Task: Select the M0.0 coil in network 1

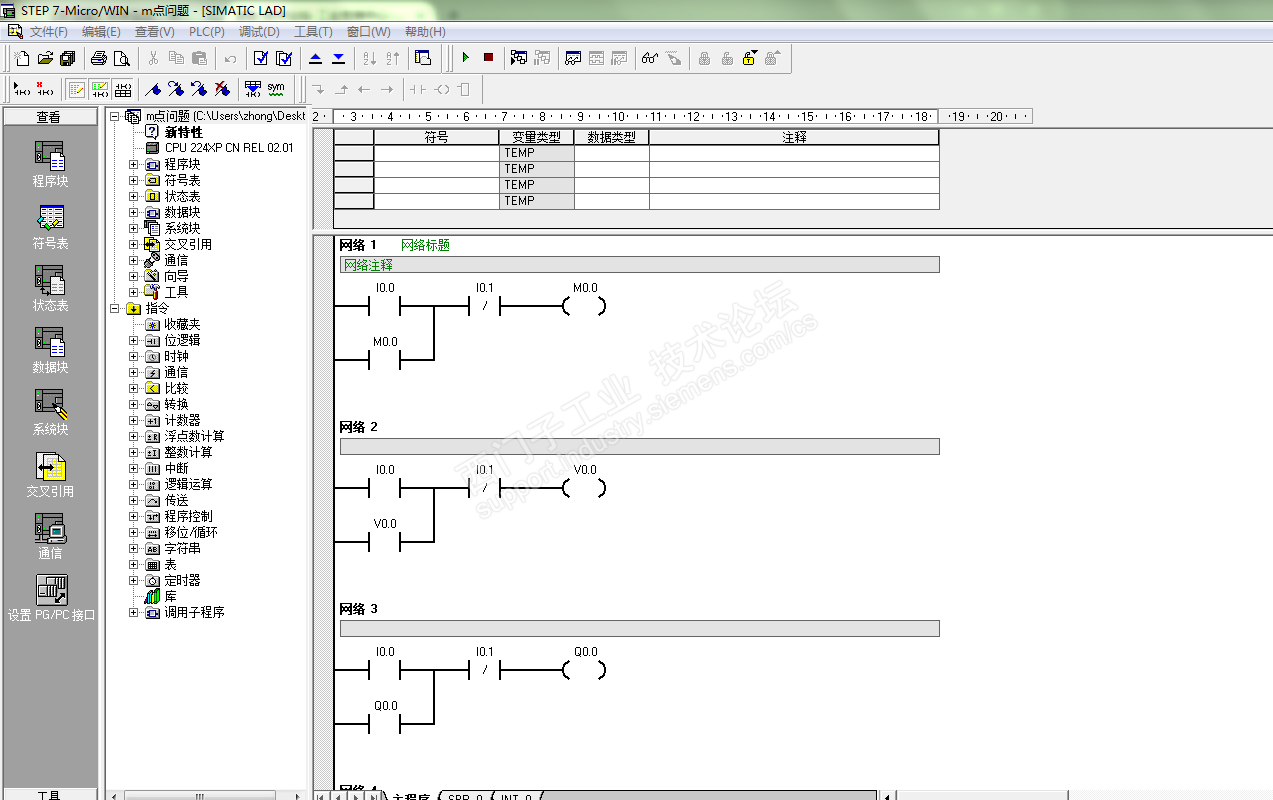Action: click(585, 307)
